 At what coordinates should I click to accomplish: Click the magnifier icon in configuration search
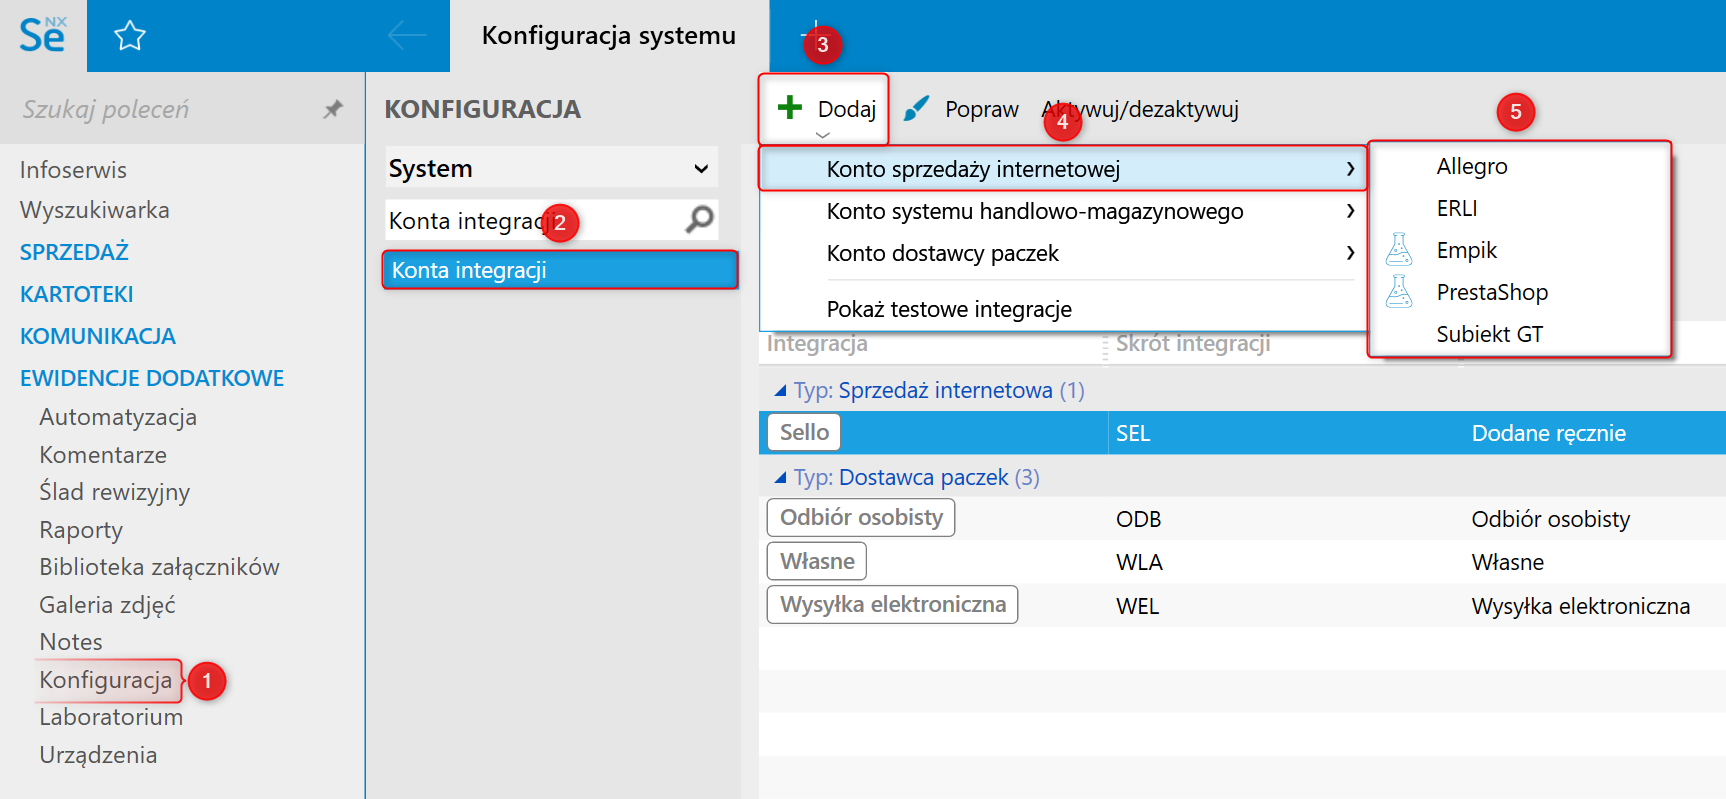pyautogui.click(x=700, y=219)
